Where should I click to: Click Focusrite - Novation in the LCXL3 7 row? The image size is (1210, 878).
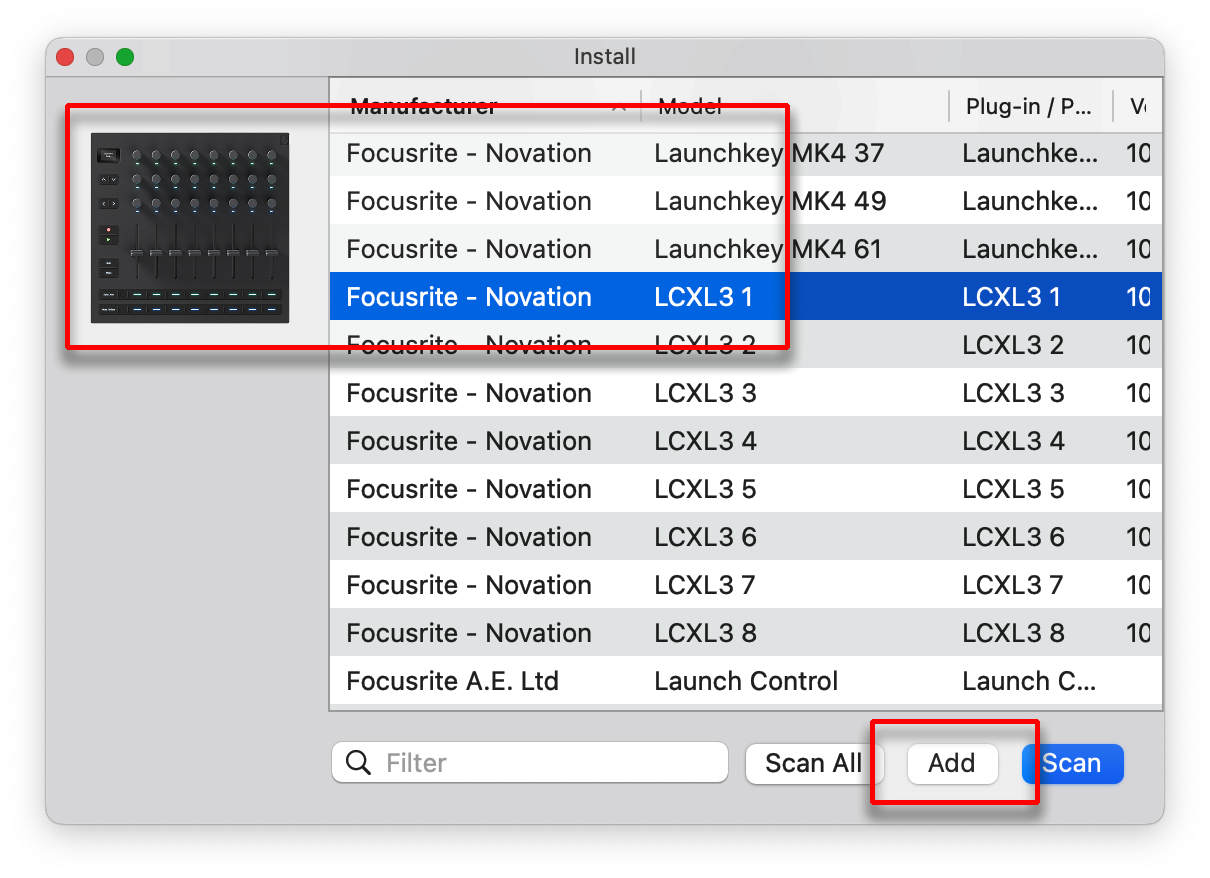tap(468, 585)
